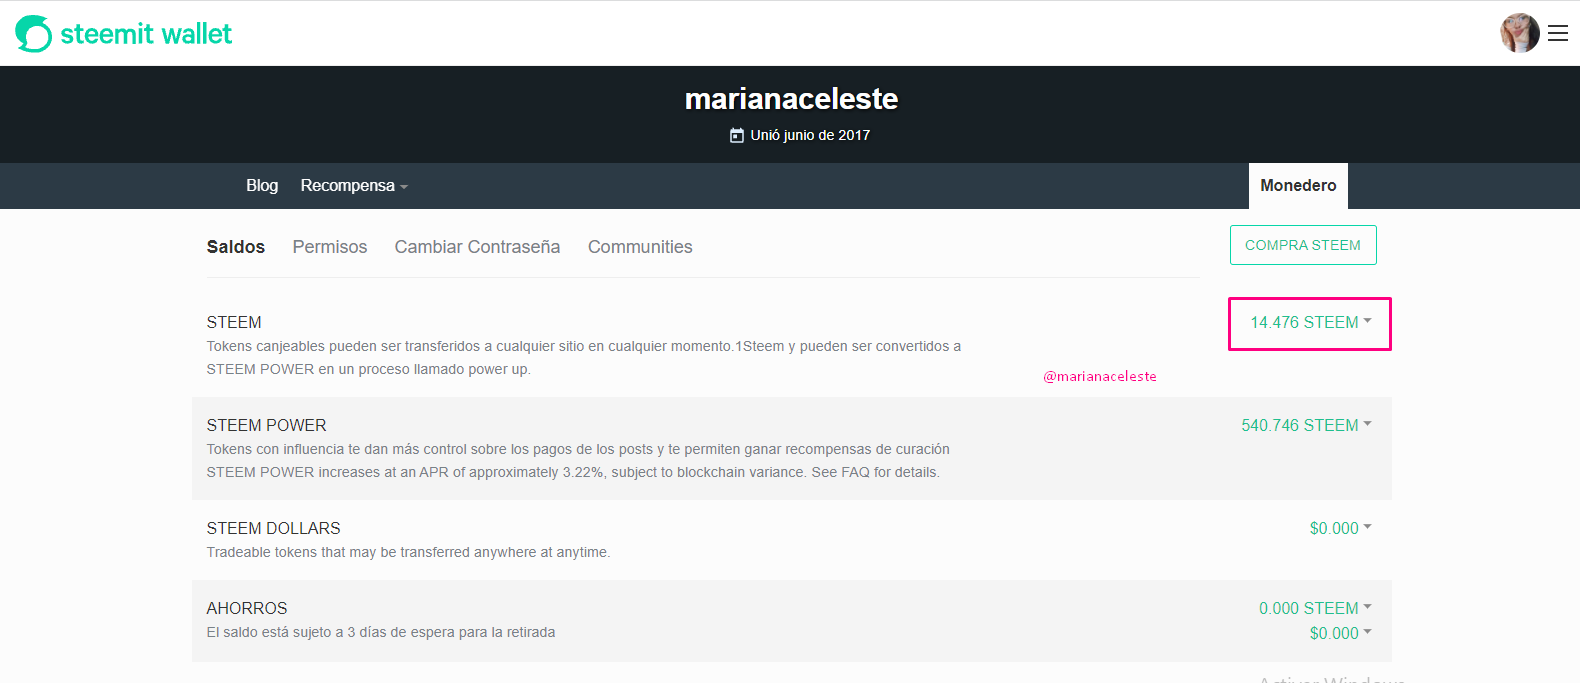
Task: Click 'Tradeable tokens that may be transferred' text
Action: pos(408,552)
